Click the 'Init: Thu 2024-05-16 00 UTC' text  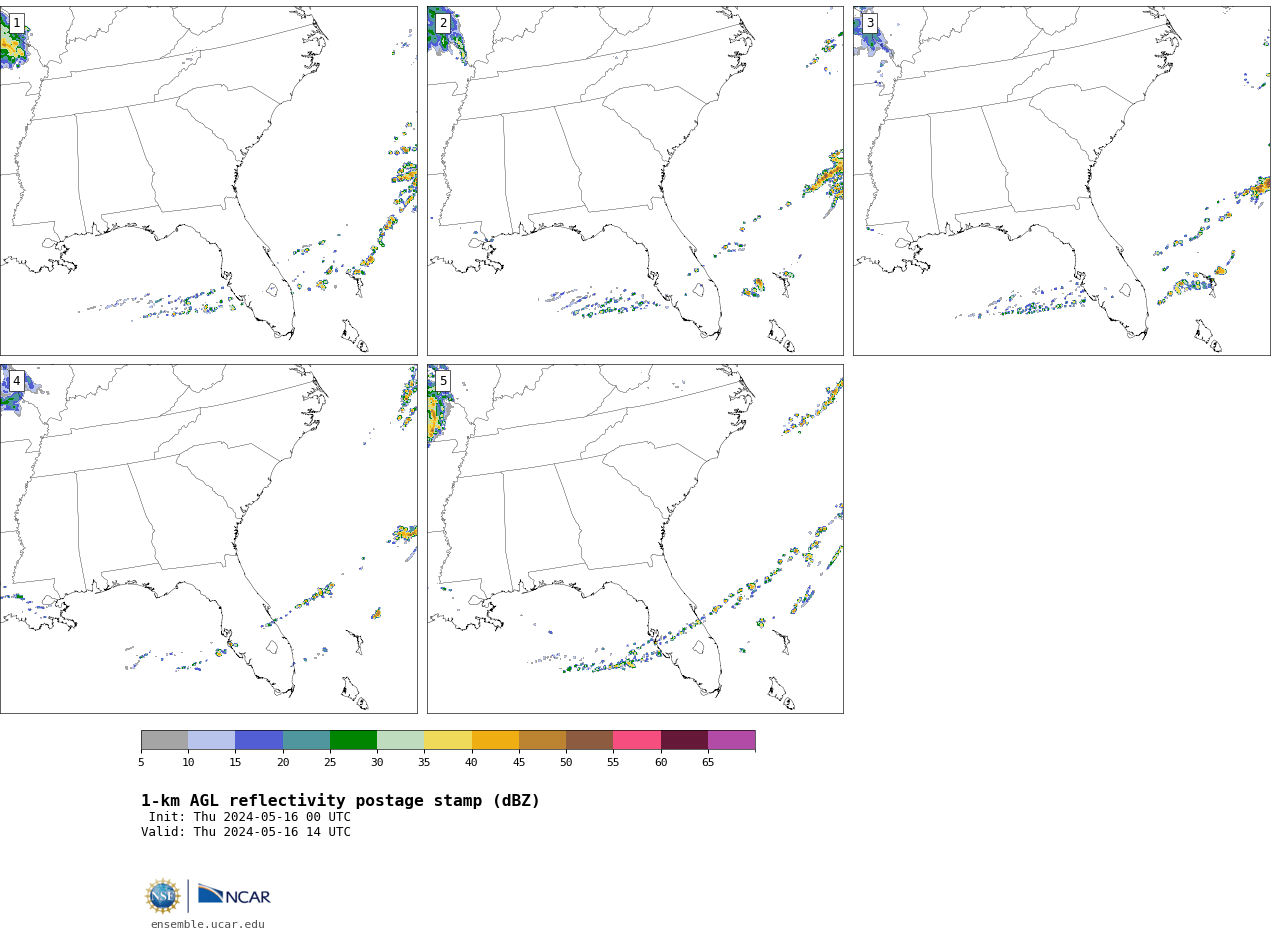[250, 817]
